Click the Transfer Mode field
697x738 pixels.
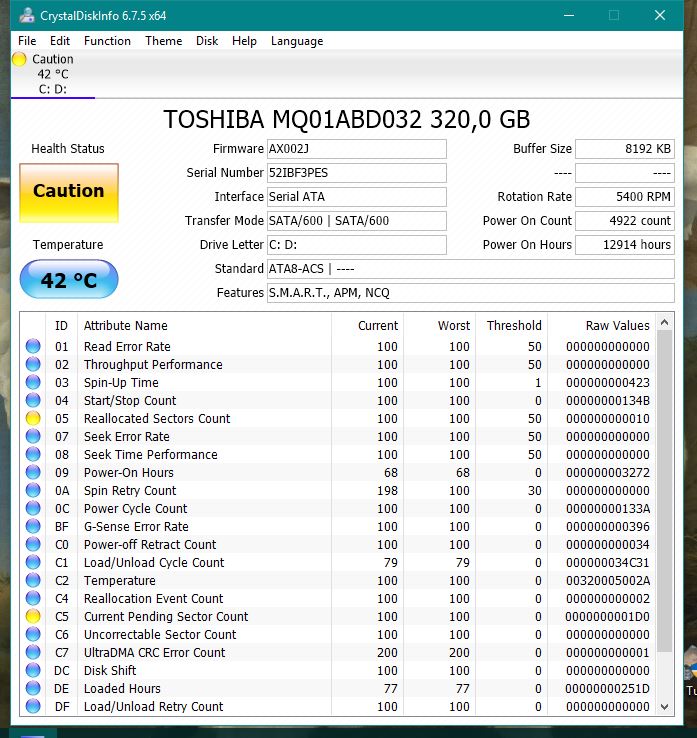point(357,221)
